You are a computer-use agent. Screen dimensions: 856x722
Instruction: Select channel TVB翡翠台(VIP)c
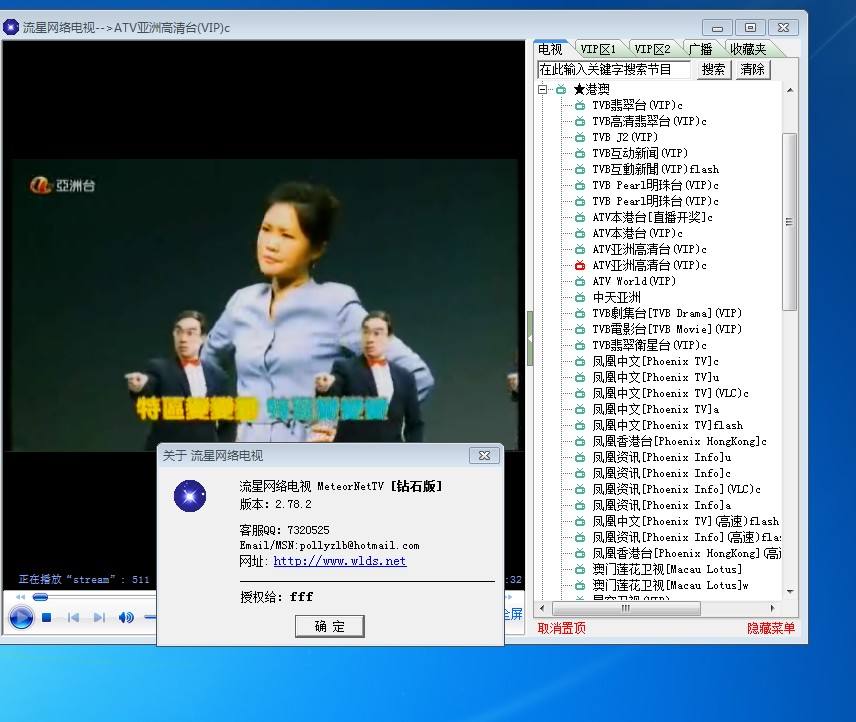[x=637, y=105]
